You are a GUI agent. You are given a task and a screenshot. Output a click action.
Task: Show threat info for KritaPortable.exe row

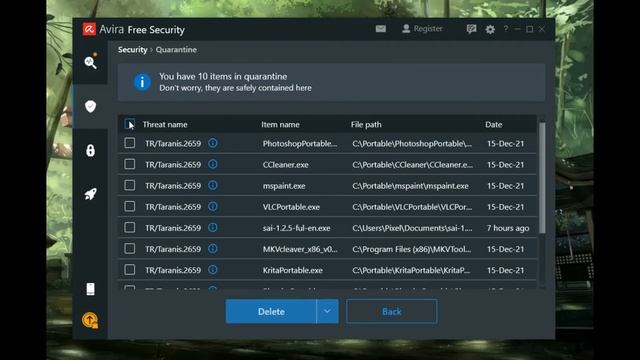213,270
